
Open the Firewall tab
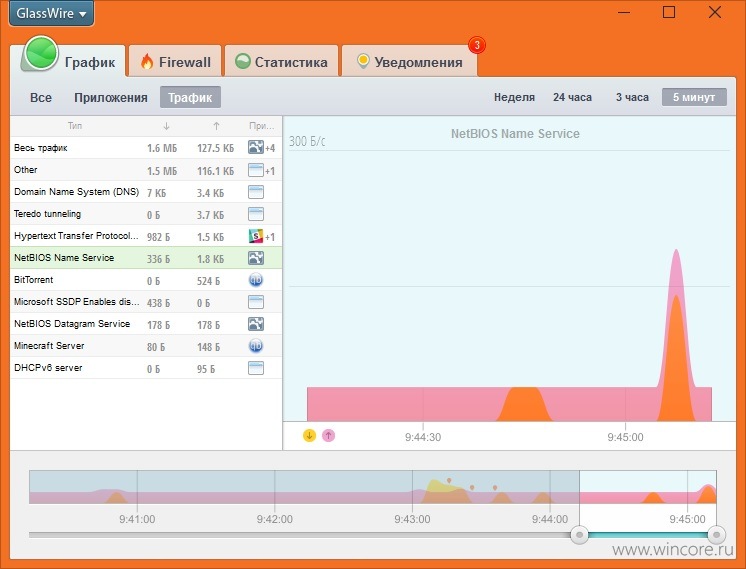point(175,62)
